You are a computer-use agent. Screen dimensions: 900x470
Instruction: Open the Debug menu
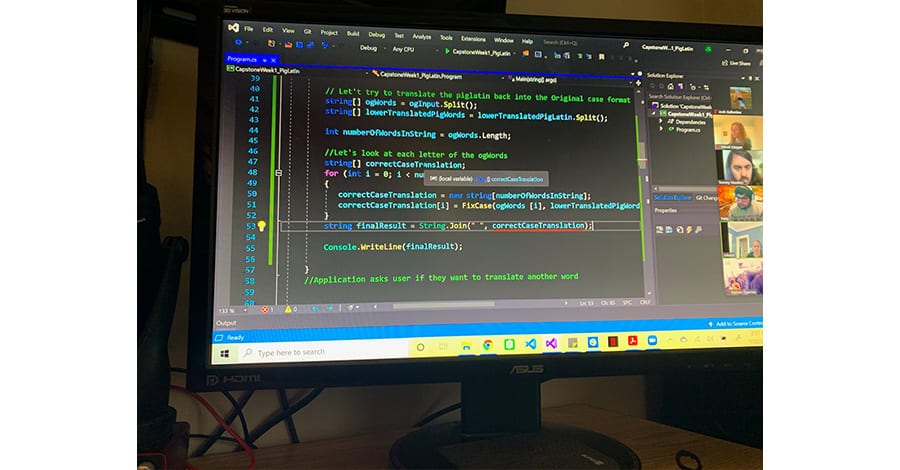(x=377, y=35)
